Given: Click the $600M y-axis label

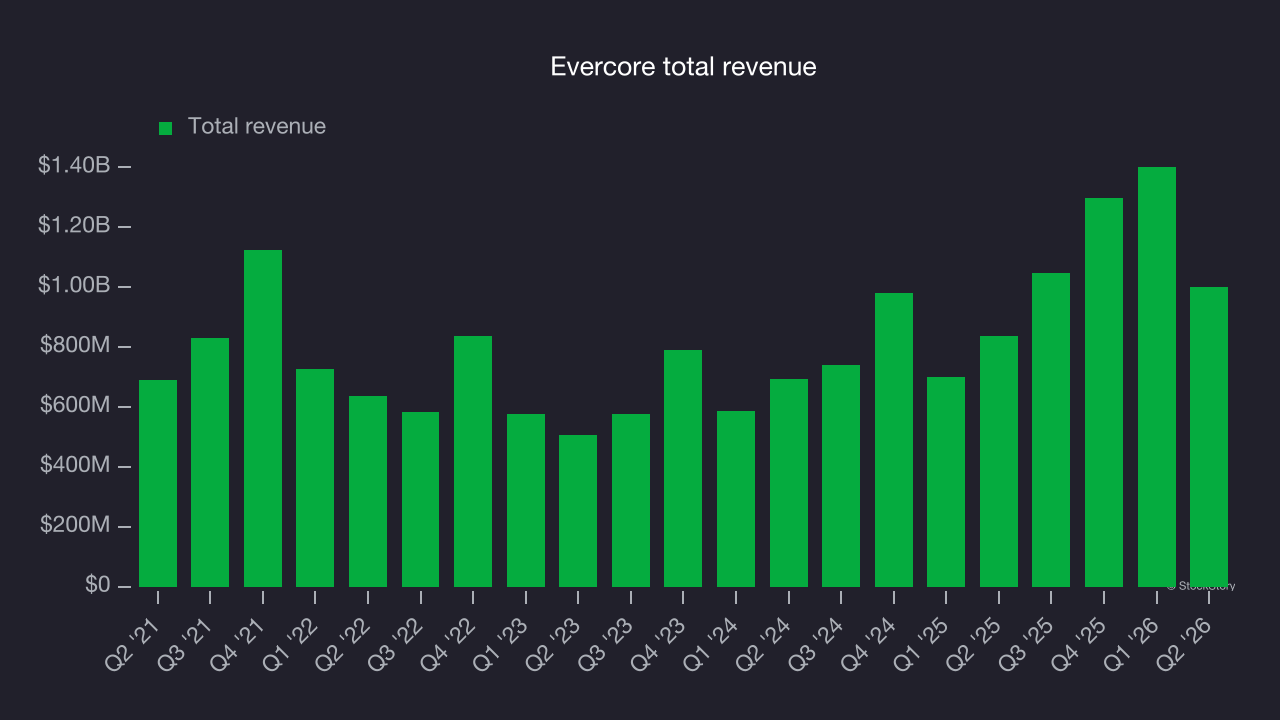Looking at the screenshot, I should (x=75, y=406).
